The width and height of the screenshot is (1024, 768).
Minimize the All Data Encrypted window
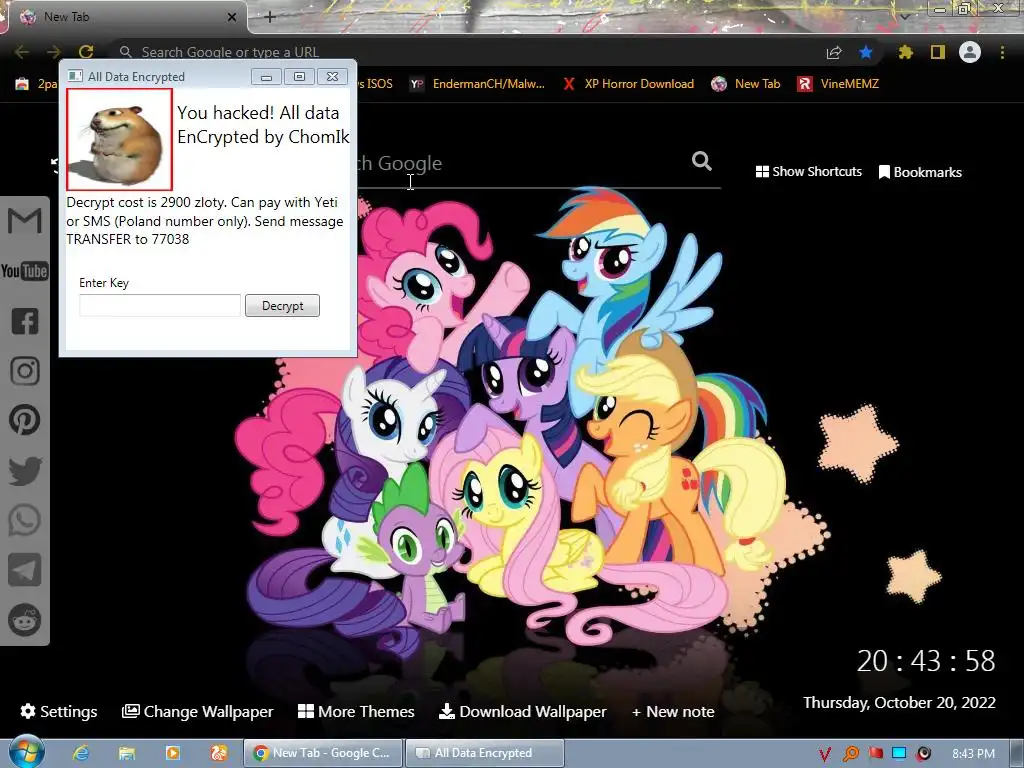[x=266, y=76]
